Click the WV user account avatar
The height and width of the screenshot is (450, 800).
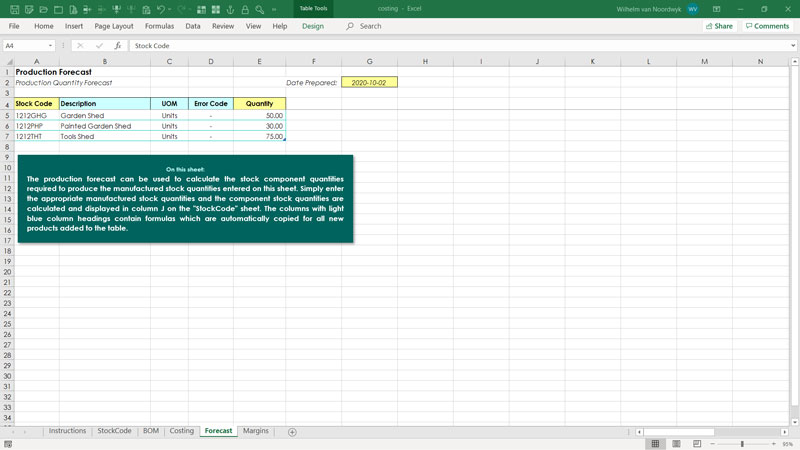pyautogui.click(x=692, y=9)
